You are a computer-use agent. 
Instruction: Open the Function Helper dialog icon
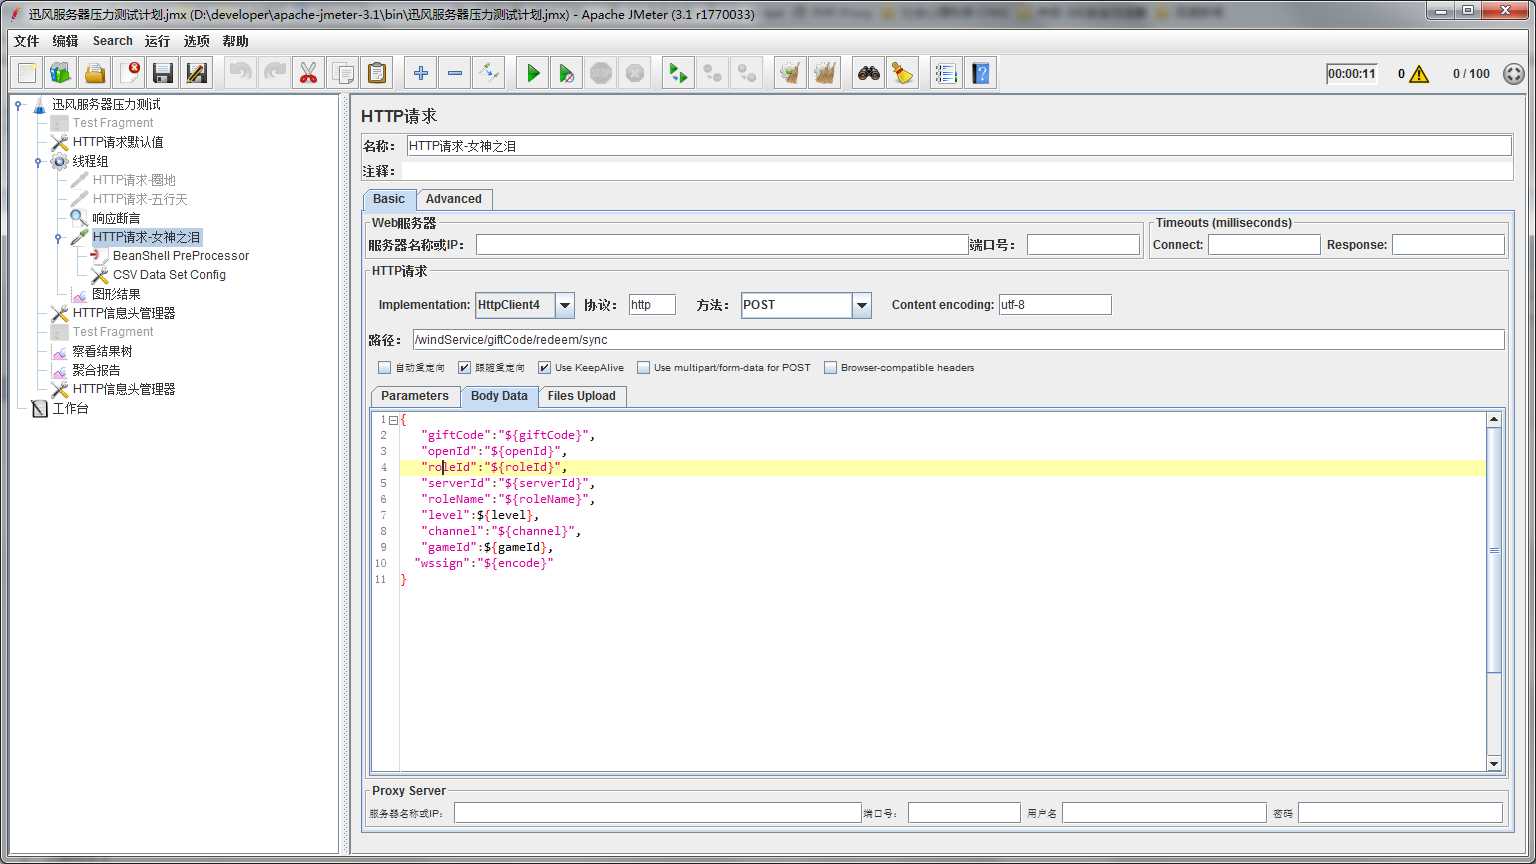tap(946, 73)
